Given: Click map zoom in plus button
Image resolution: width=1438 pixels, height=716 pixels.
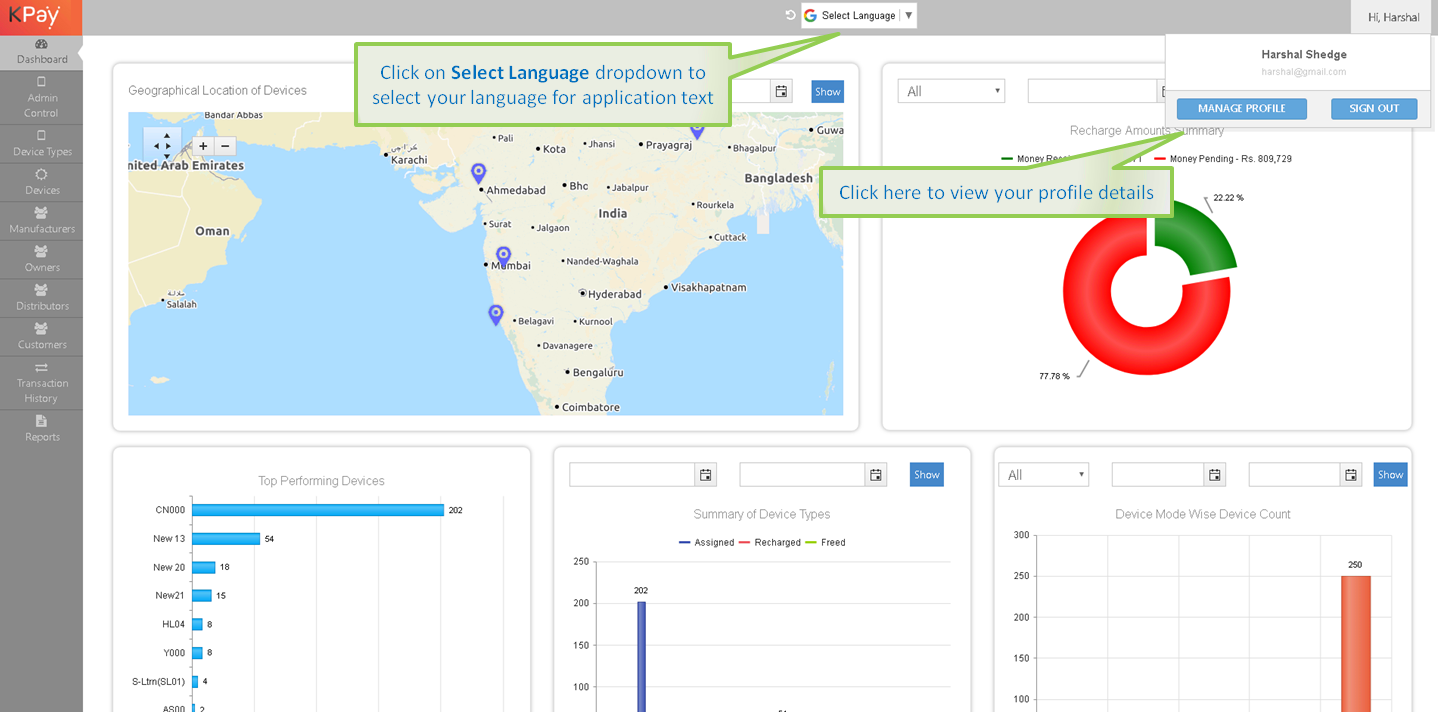Looking at the screenshot, I should point(203,146).
